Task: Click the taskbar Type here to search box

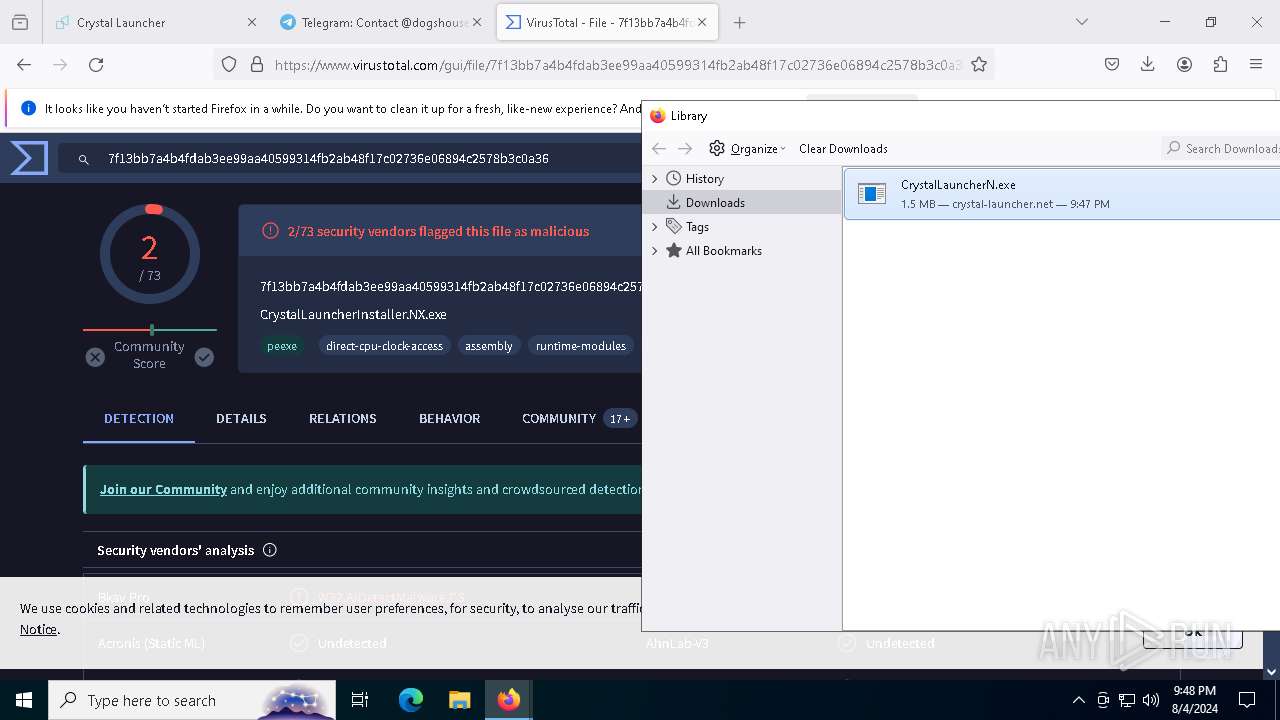Action: click(x=192, y=700)
